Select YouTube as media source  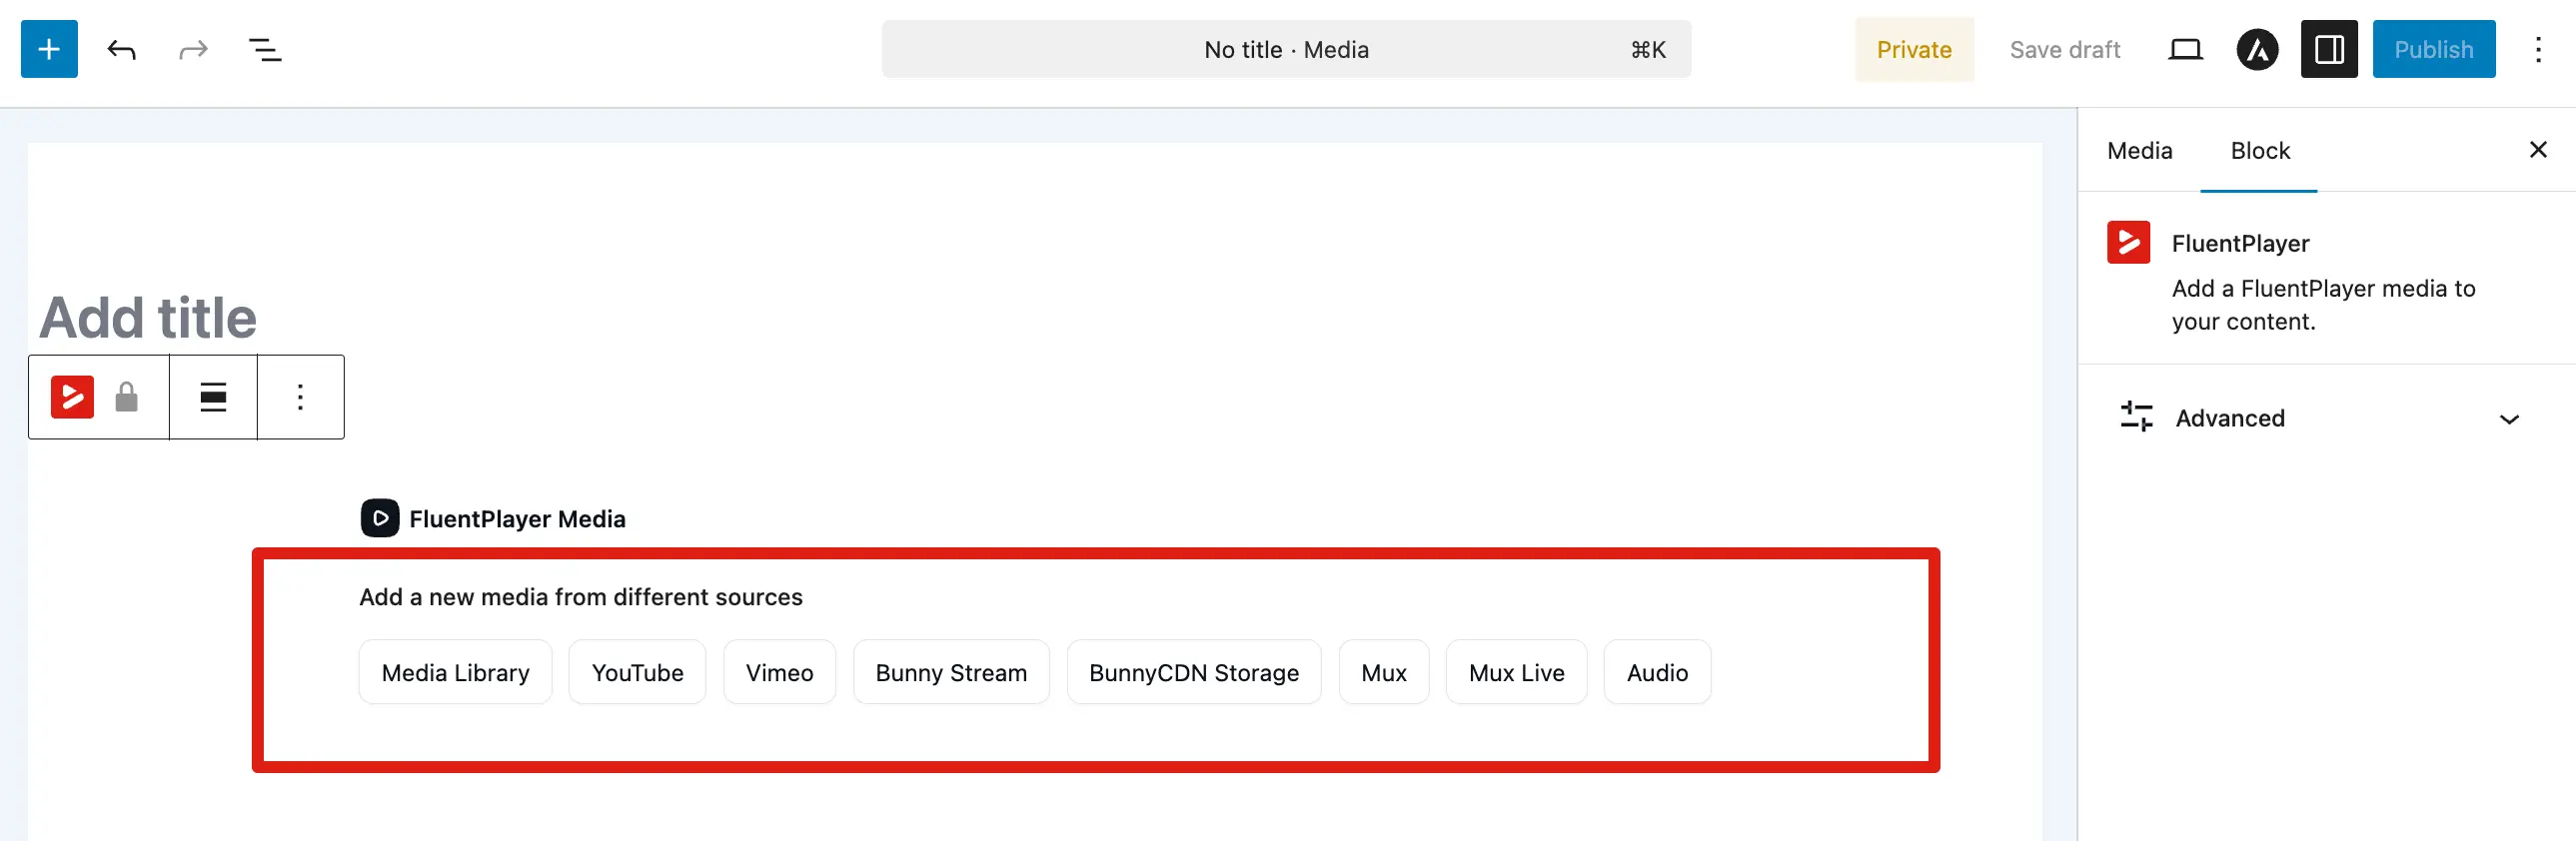(637, 672)
